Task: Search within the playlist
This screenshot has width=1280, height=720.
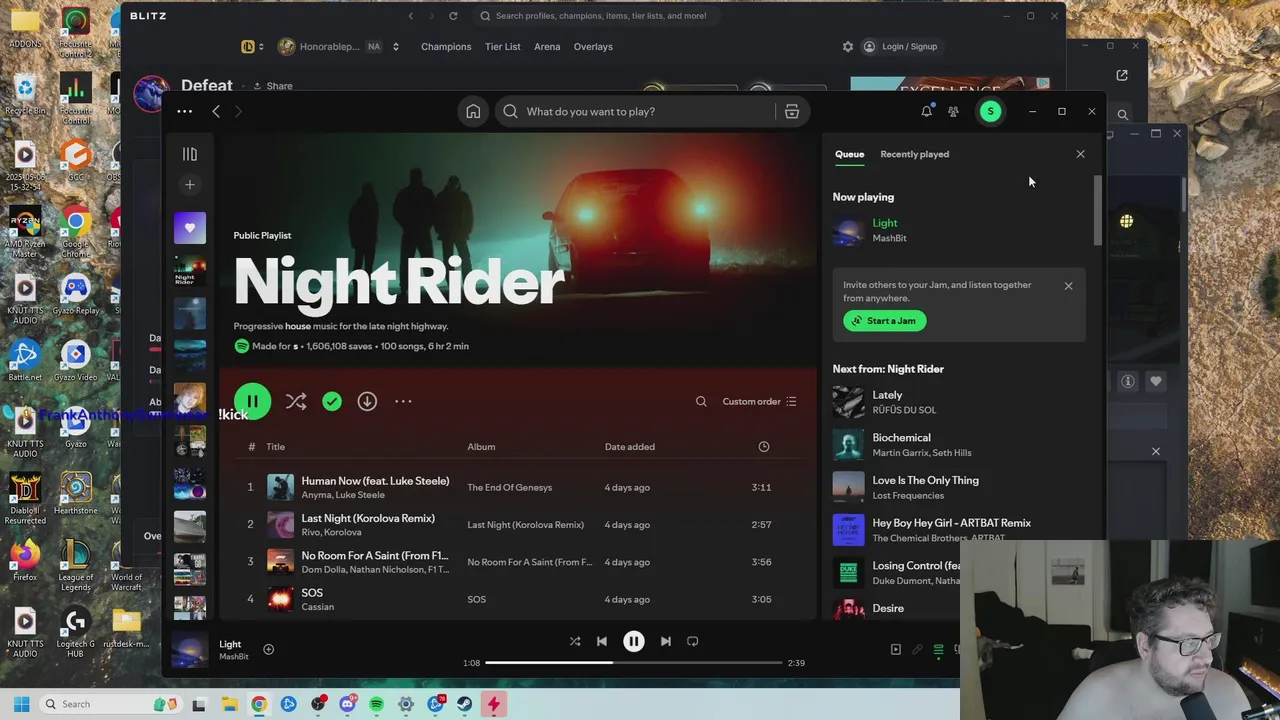Action: [x=701, y=401]
